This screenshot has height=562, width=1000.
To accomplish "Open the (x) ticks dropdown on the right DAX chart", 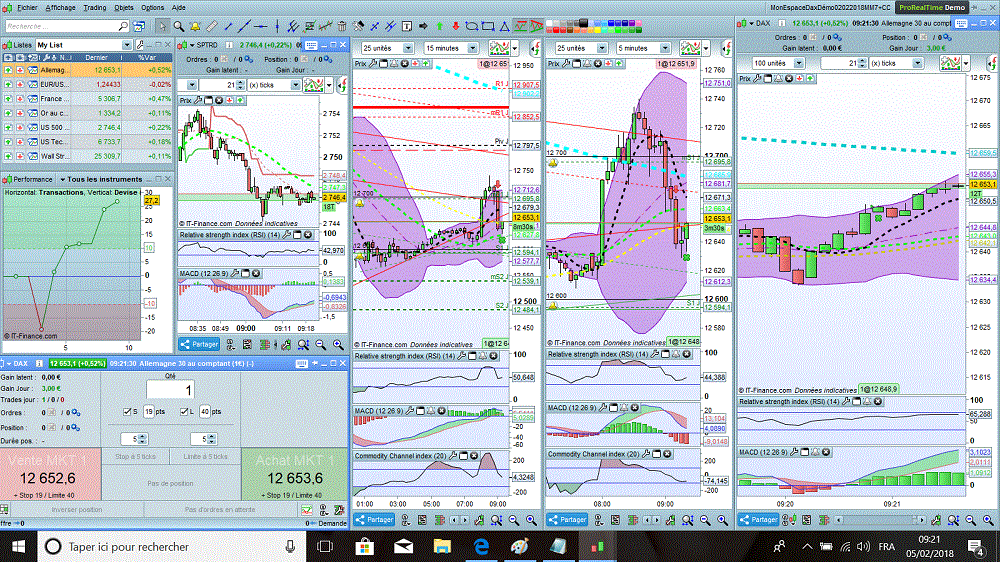I will (917, 63).
